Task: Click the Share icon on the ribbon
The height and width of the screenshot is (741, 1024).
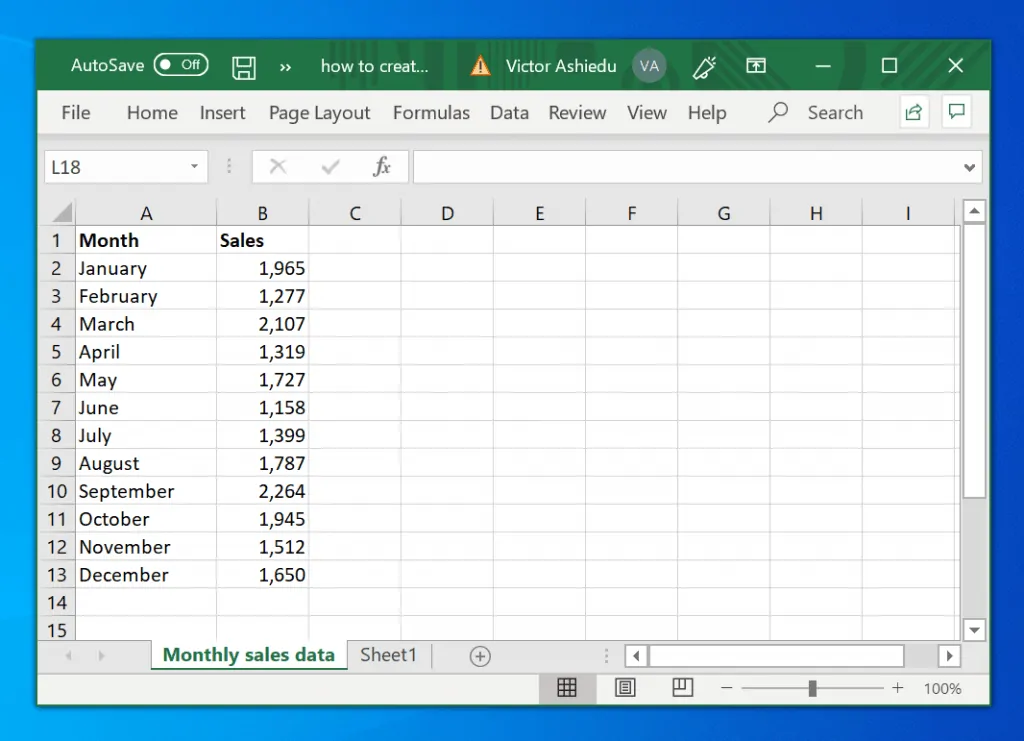Action: [x=913, y=112]
